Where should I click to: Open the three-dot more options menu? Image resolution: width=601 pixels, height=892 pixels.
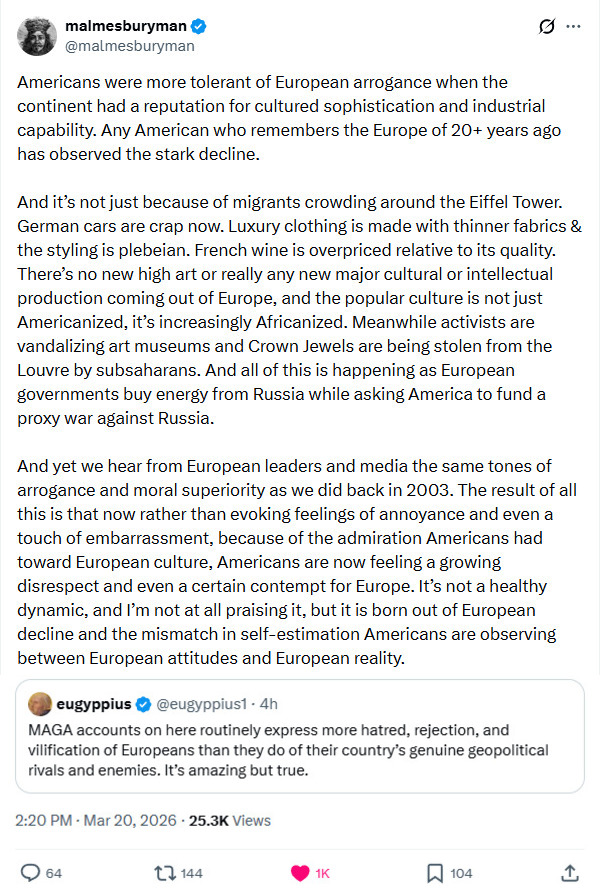tap(573, 27)
